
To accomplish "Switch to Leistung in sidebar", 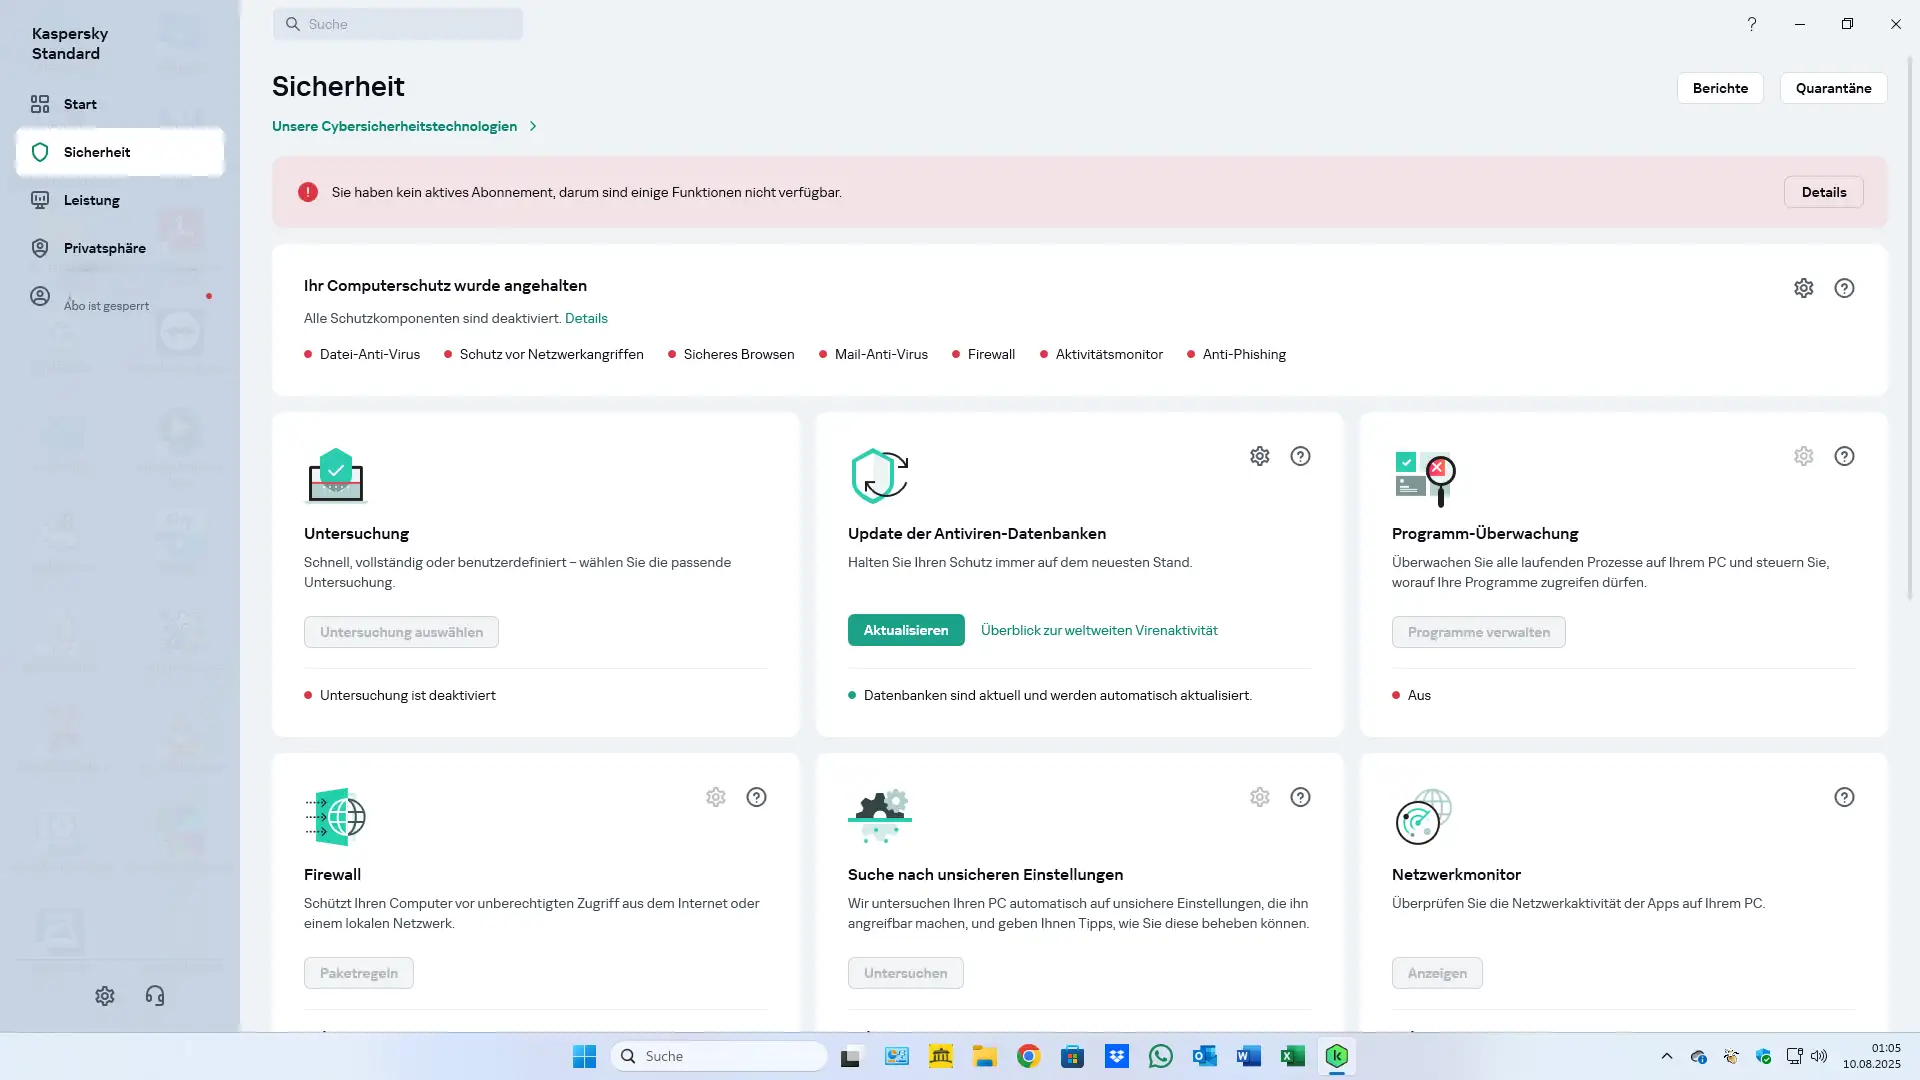I will 91,200.
